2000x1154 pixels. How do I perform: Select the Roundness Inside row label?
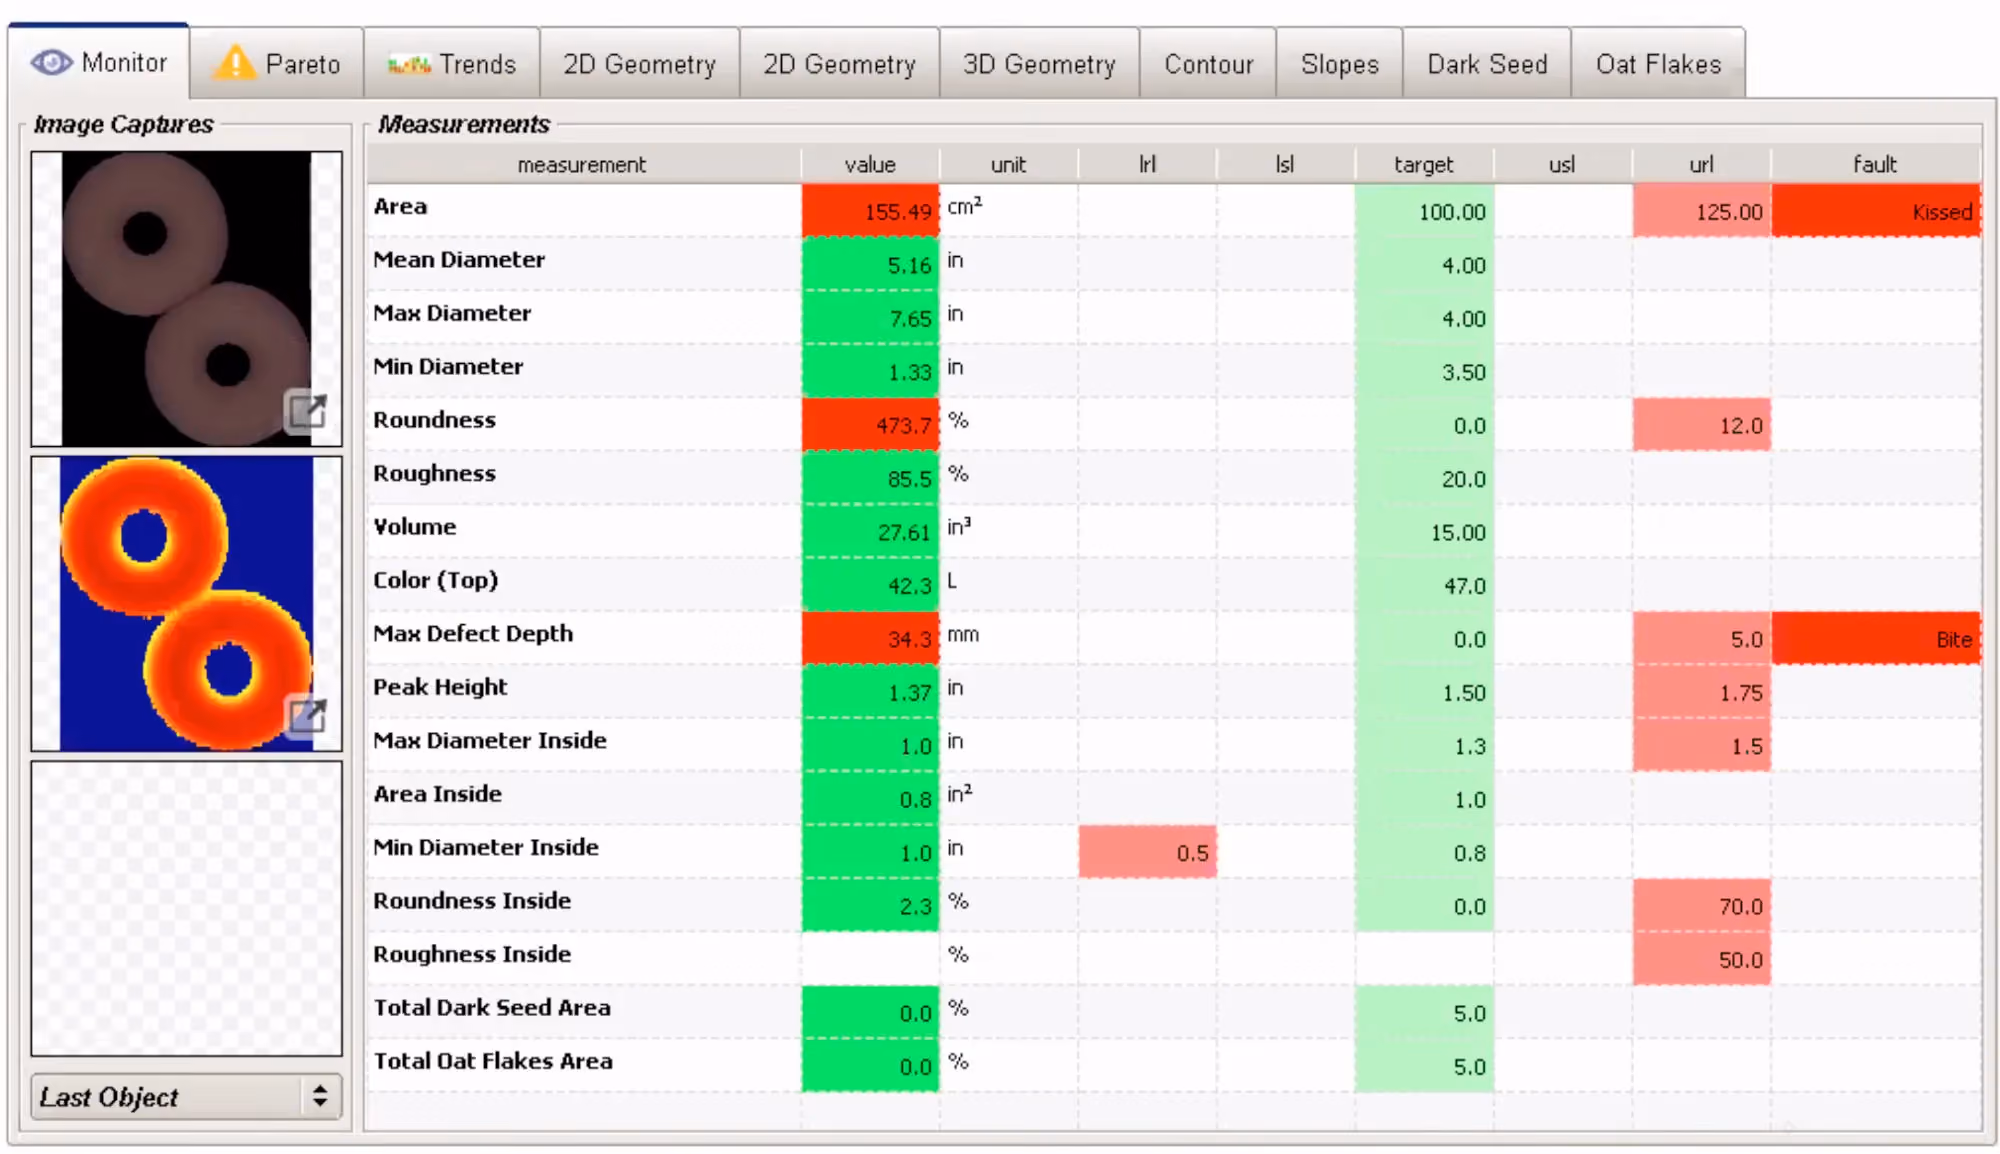click(472, 901)
